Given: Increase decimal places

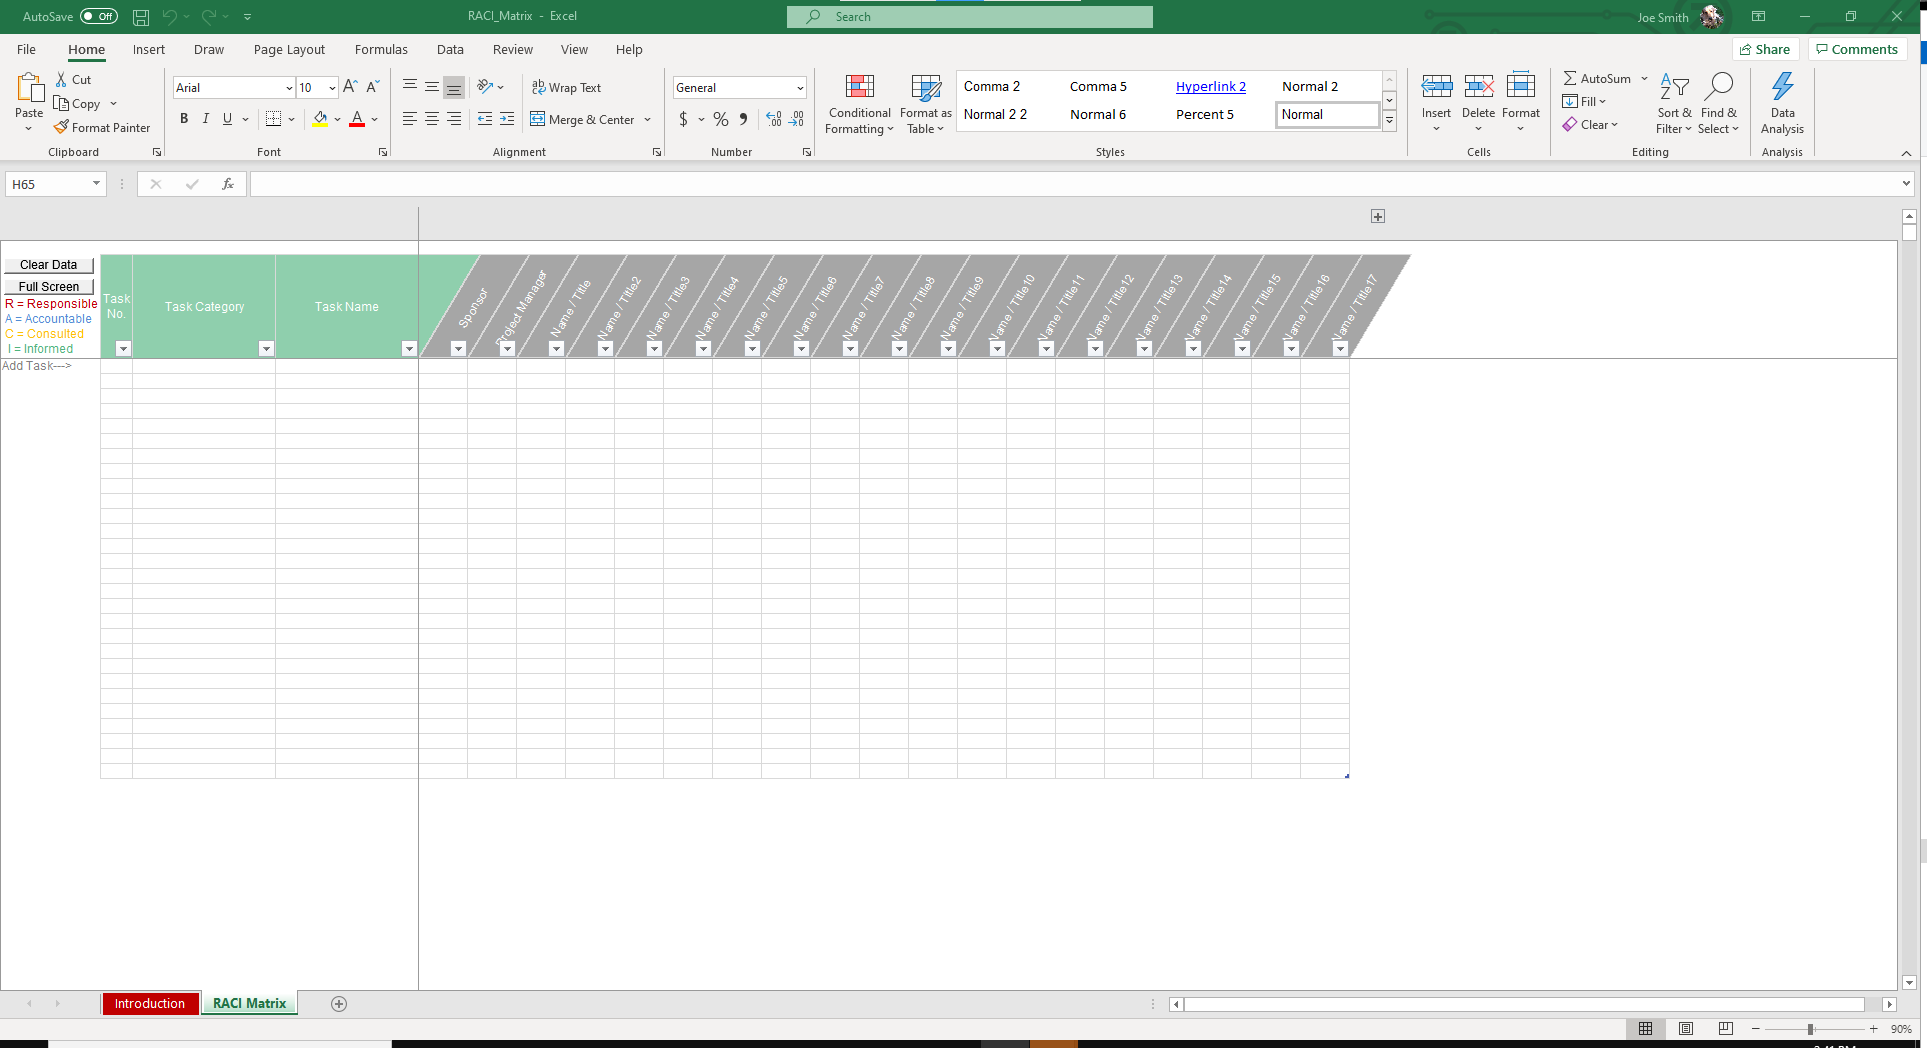Looking at the screenshot, I should [774, 119].
